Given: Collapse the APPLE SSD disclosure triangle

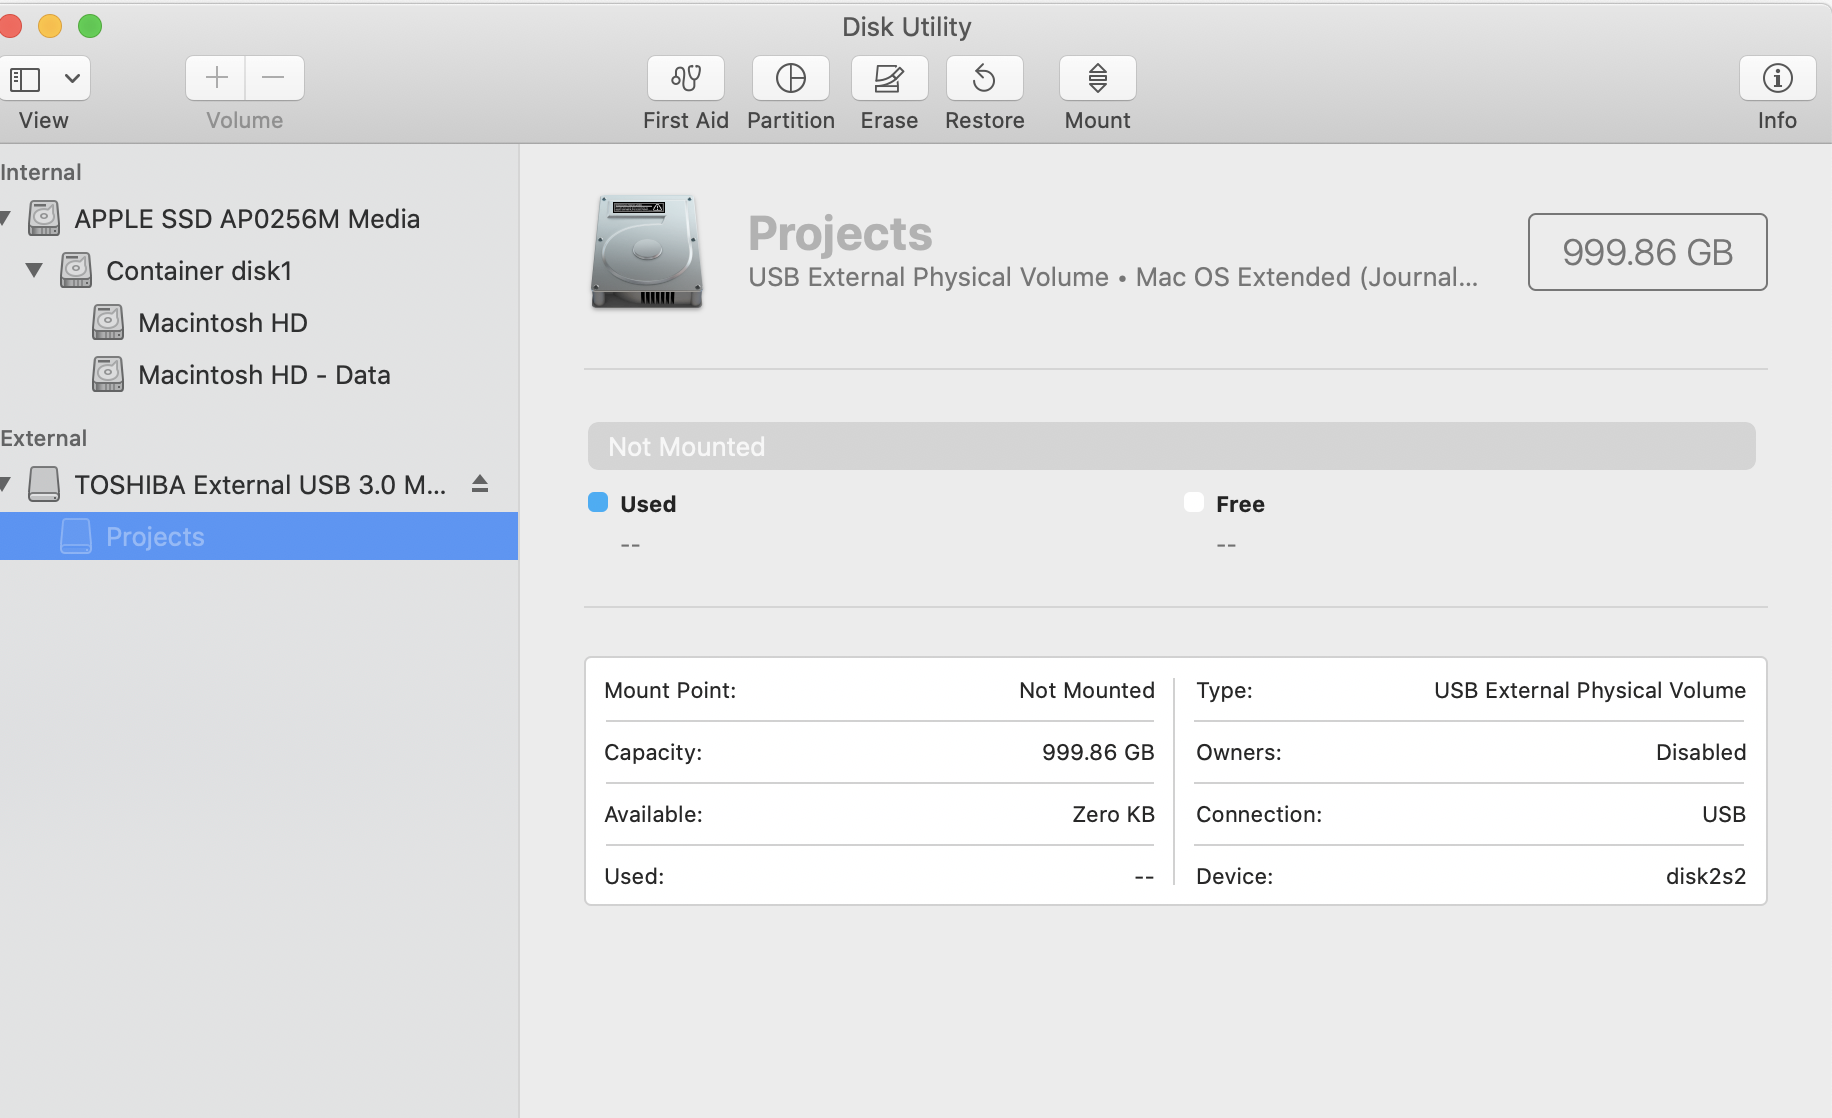Looking at the screenshot, I should (x=5, y=218).
